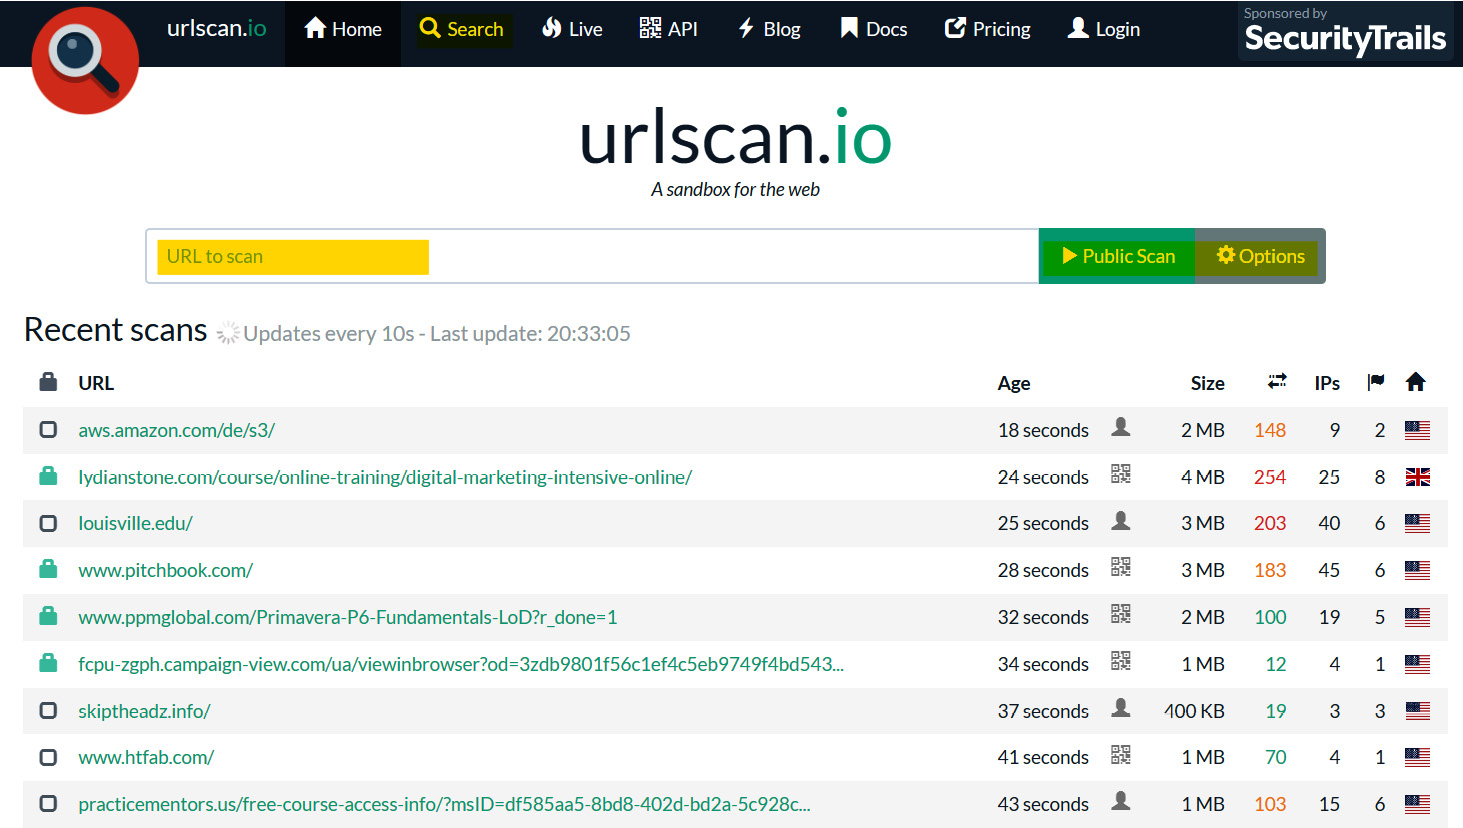The image size is (1463, 828).
Task: Click the green lock icon for lydianstone.com
Action: [48, 476]
